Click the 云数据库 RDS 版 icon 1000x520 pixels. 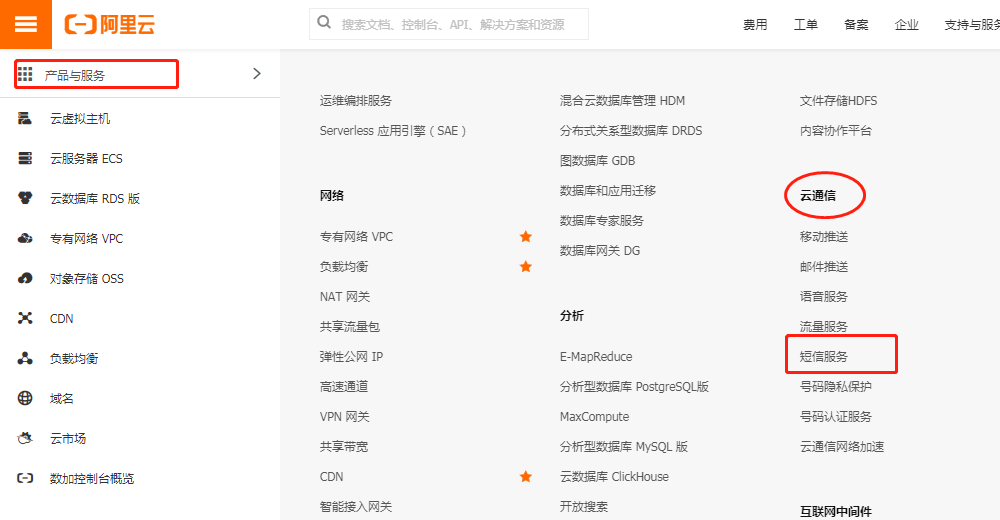pyautogui.click(x=25, y=198)
